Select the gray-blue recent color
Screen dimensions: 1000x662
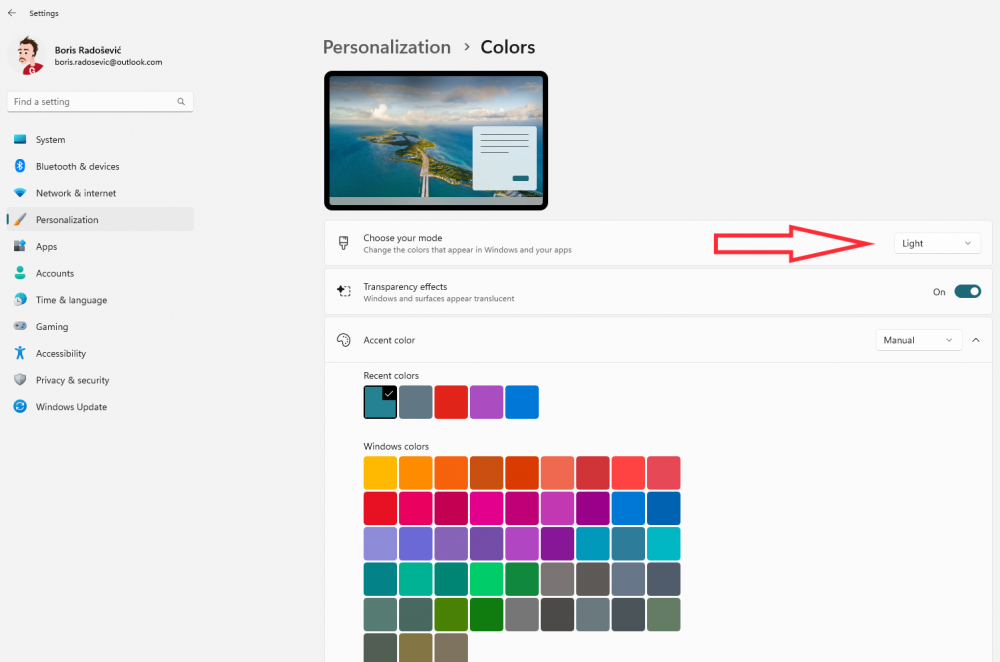(416, 402)
